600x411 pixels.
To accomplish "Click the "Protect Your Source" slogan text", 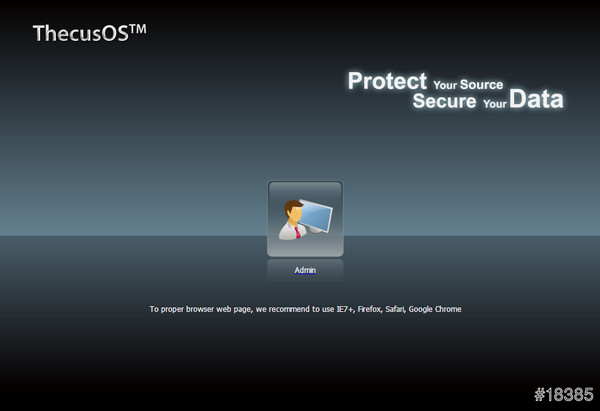I will (x=426, y=81).
